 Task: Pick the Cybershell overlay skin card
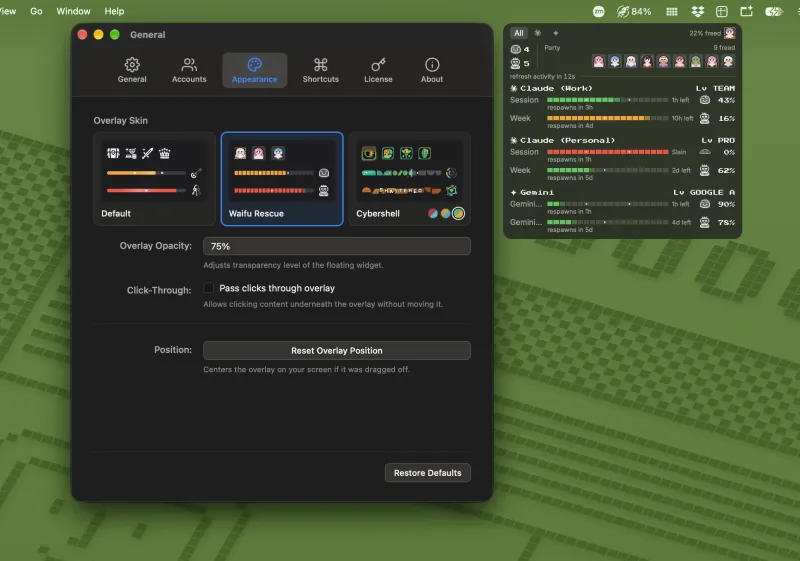click(x=409, y=178)
